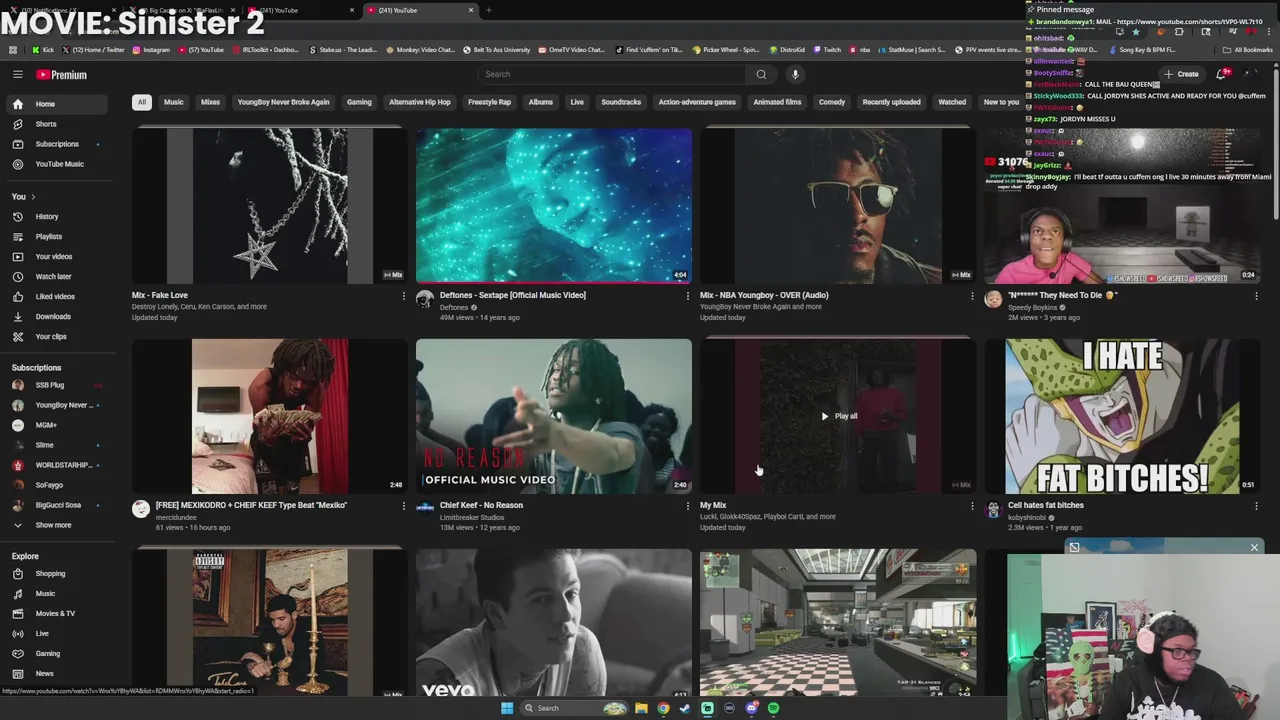Select the Comedy filter chip
Screen dimensions: 1280x720
pyautogui.click(x=832, y=102)
